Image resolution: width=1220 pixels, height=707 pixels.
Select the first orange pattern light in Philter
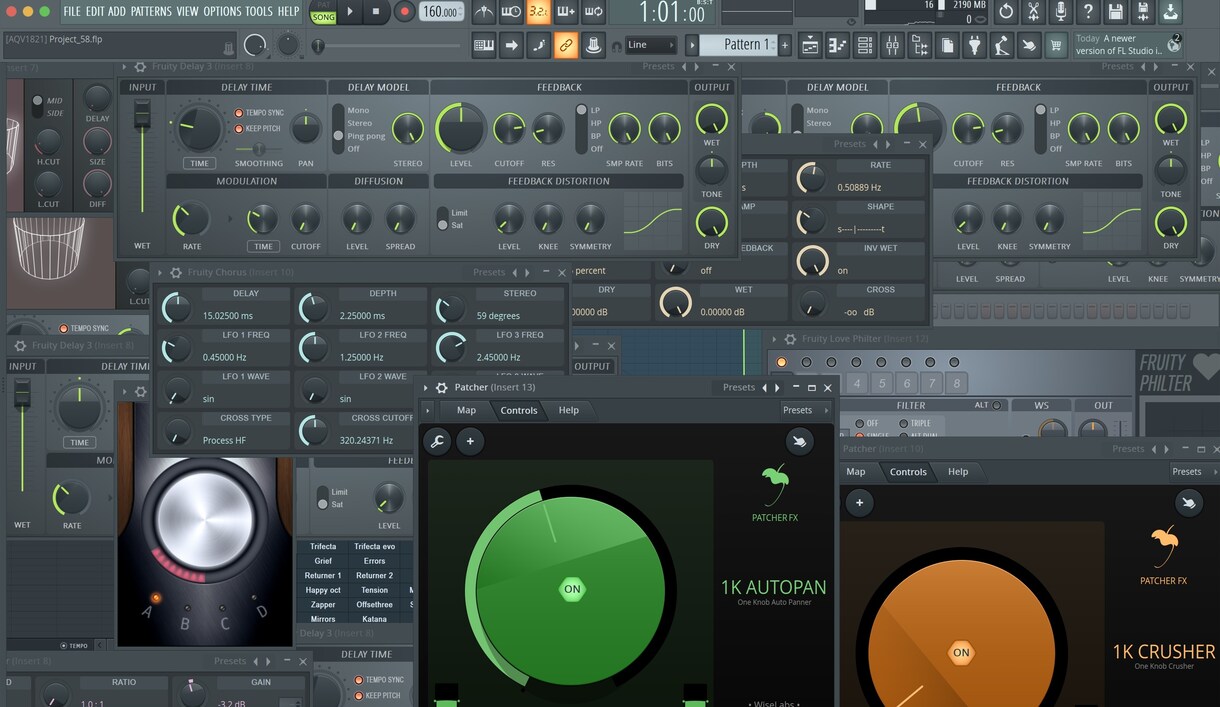pos(781,362)
